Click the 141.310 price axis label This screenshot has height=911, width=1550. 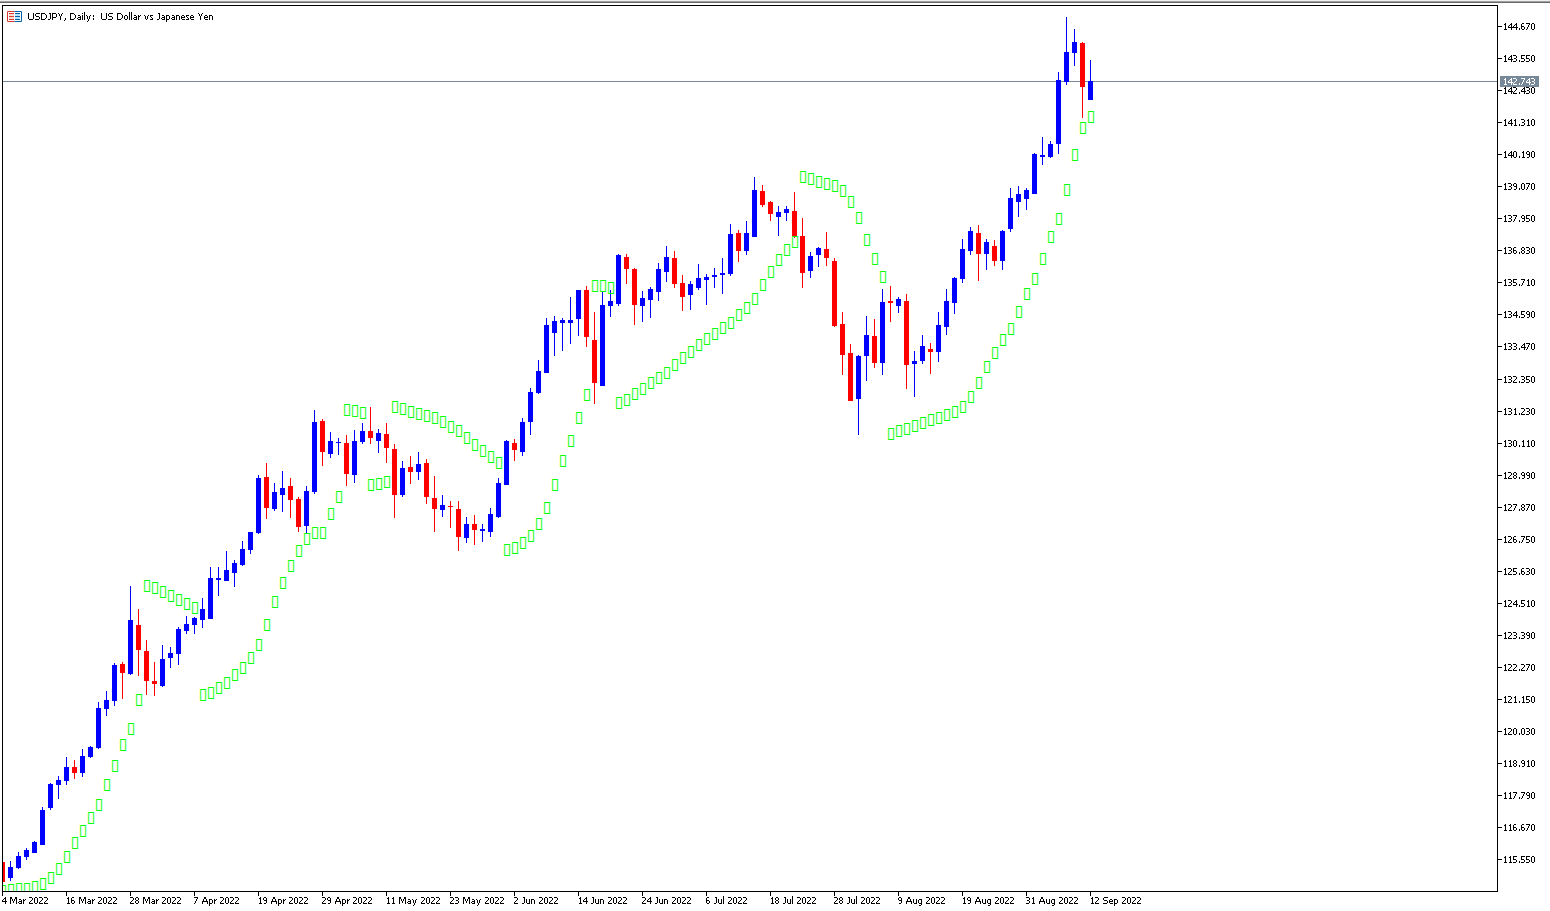pyautogui.click(x=1519, y=122)
